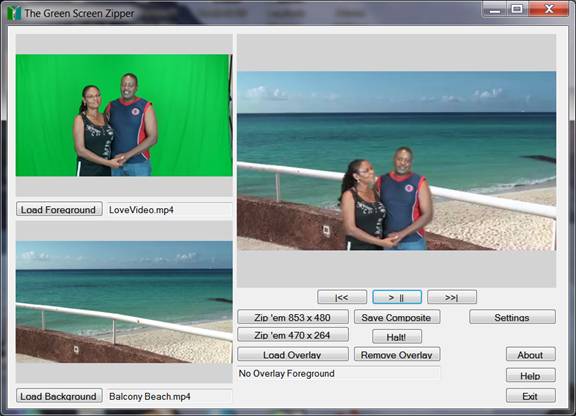
Task: Exit the application
Action: 530,396
